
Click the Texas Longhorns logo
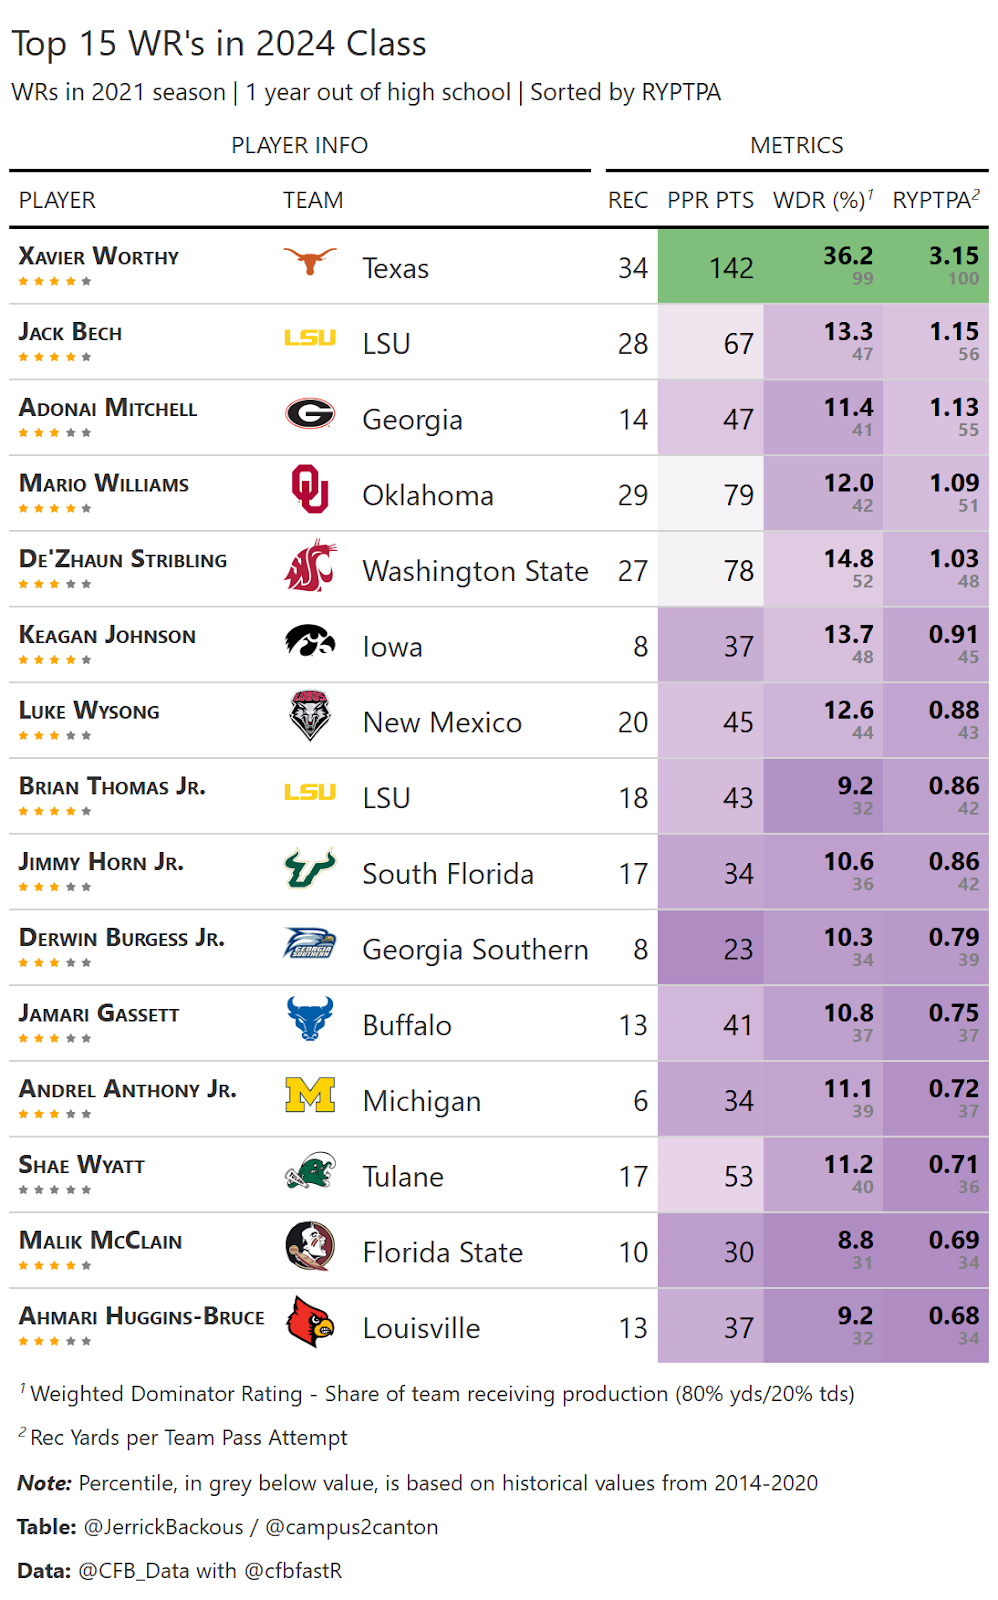click(x=309, y=262)
